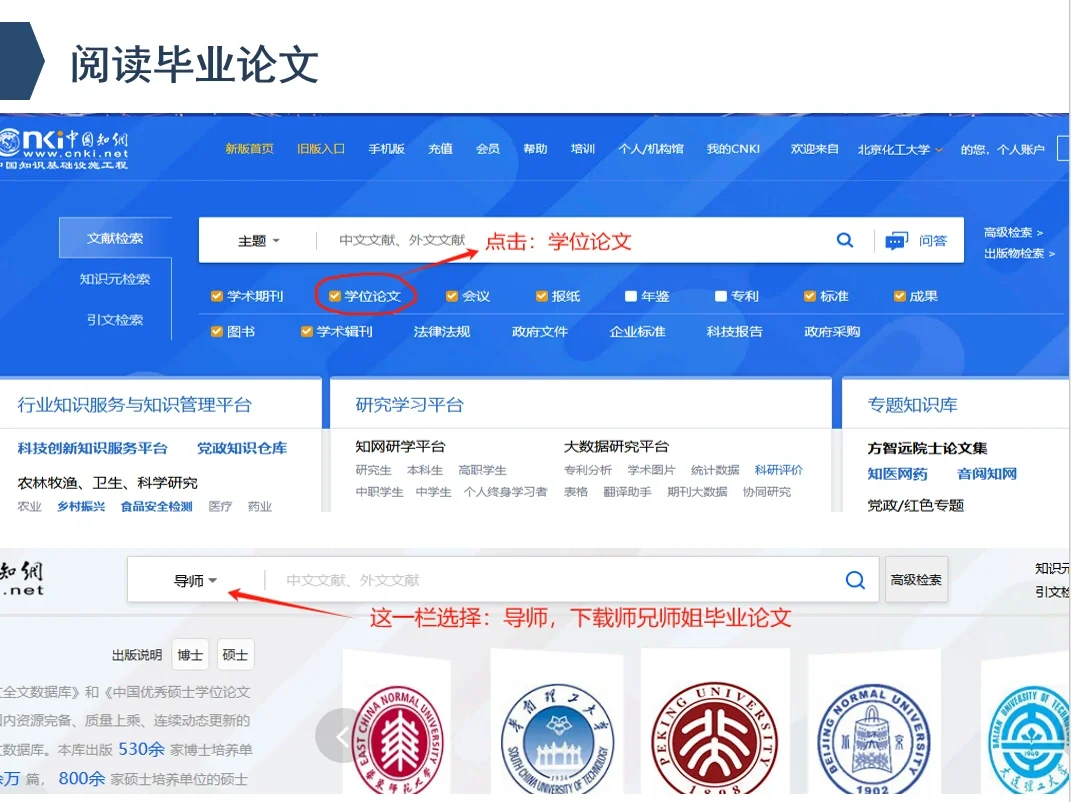This screenshot has height=802, width=1071.
Task: Click the 高级检索 button in lower search bar
Action: [x=916, y=580]
